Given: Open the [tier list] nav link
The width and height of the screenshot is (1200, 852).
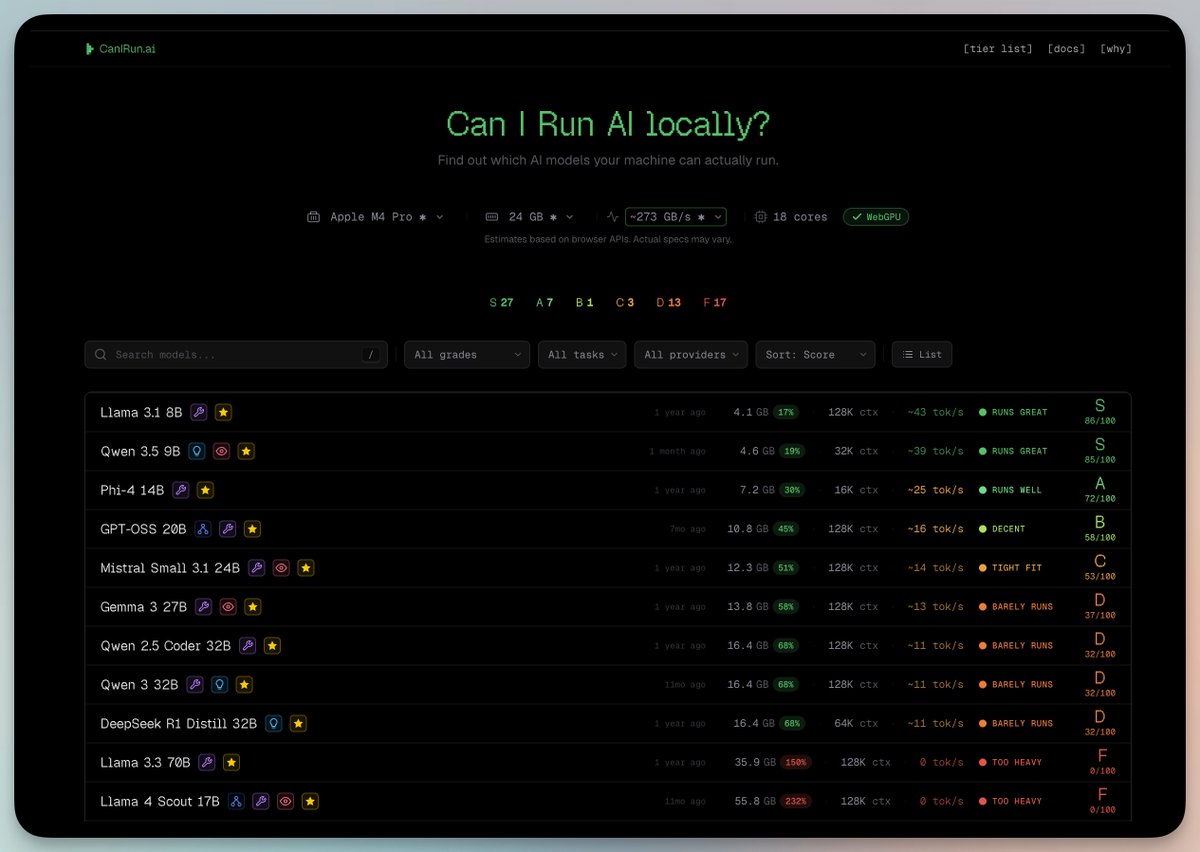Looking at the screenshot, I should click(x=998, y=49).
